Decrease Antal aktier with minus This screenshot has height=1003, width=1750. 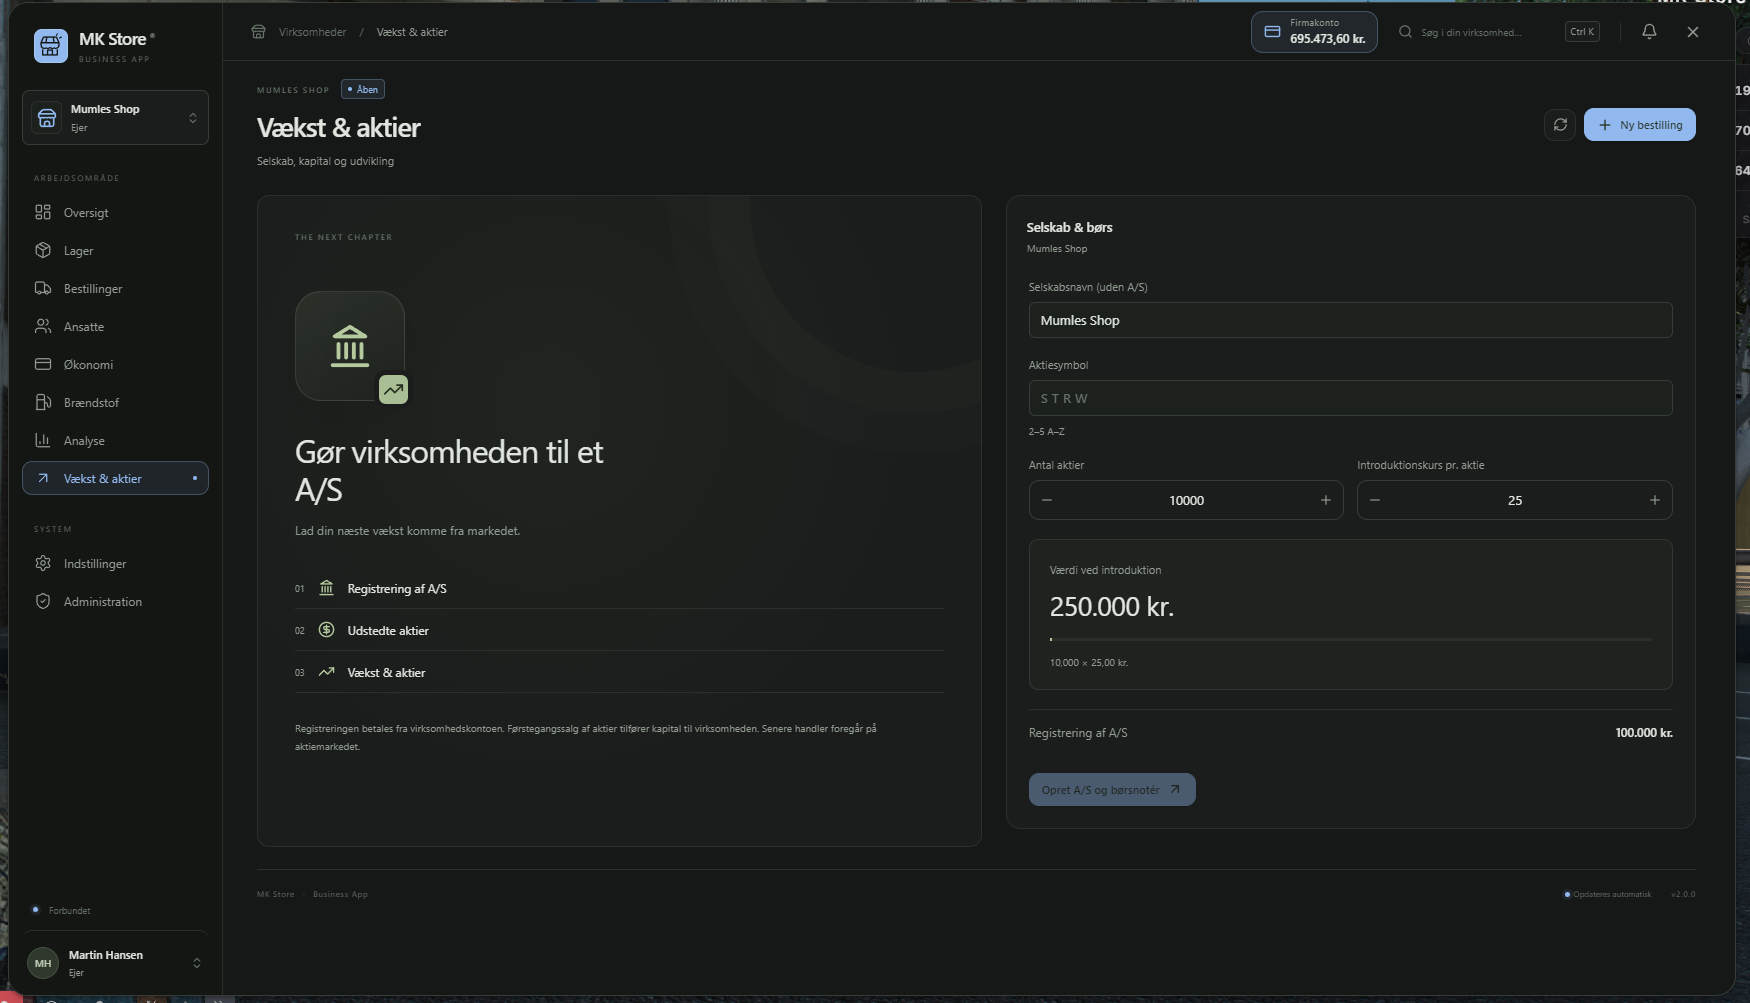click(1047, 500)
